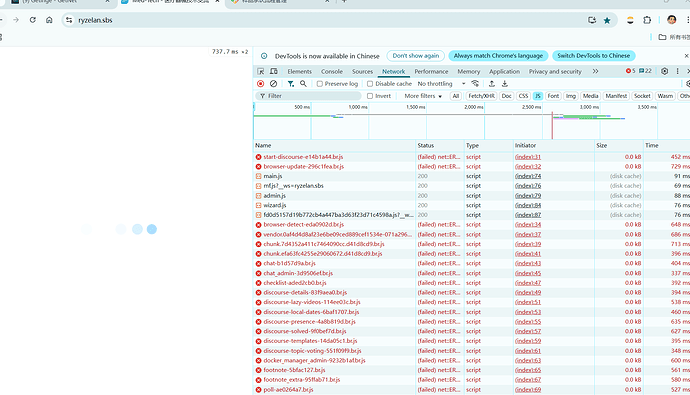
Task: Open initiator link (index):31
Action: (528, 157)
